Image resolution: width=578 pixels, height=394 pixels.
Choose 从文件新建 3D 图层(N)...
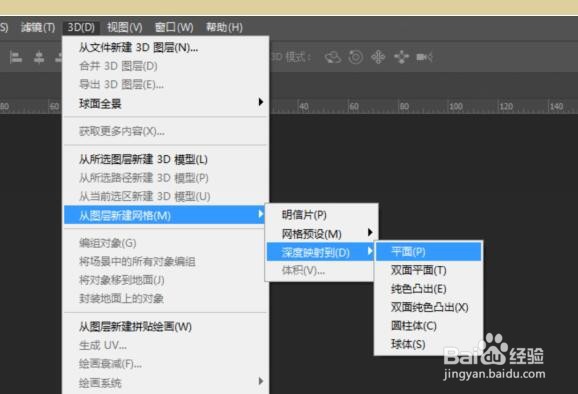[166, 48]
